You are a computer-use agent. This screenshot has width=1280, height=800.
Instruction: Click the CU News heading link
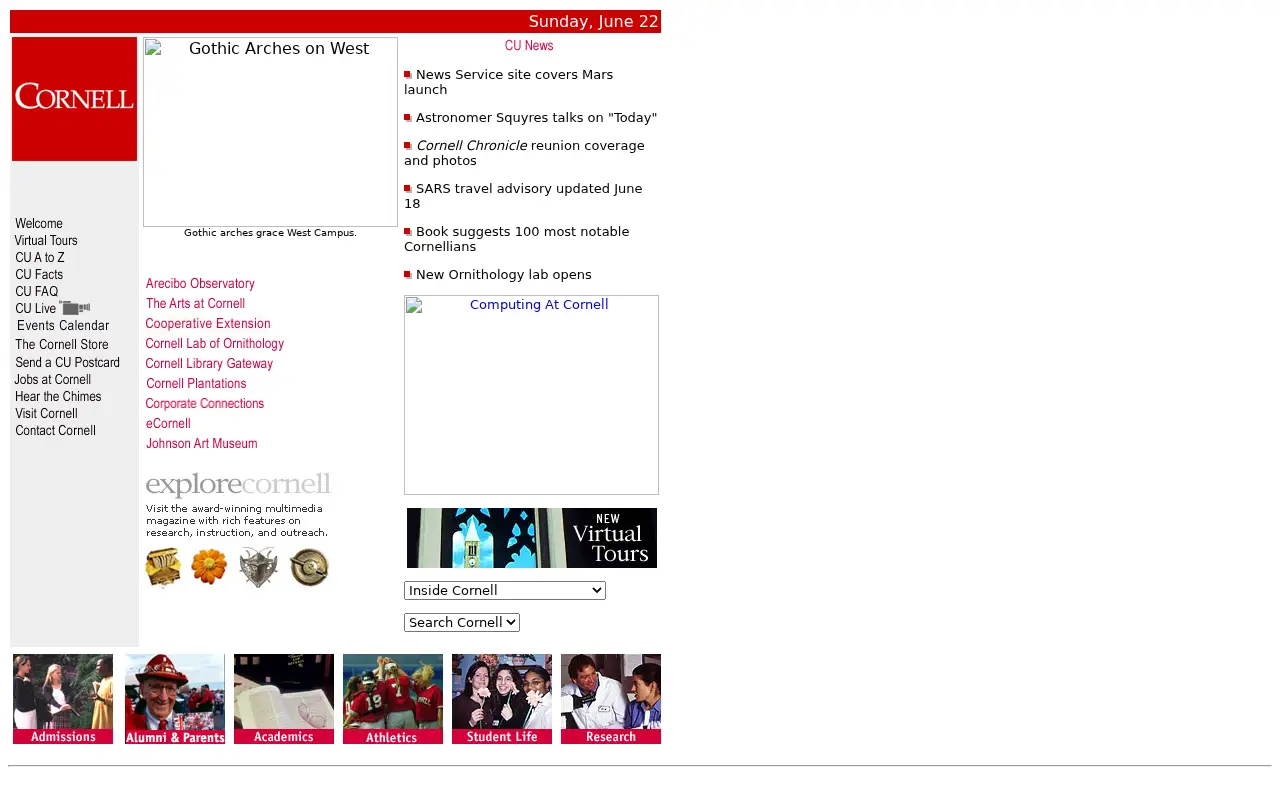[x=529, y=46]
